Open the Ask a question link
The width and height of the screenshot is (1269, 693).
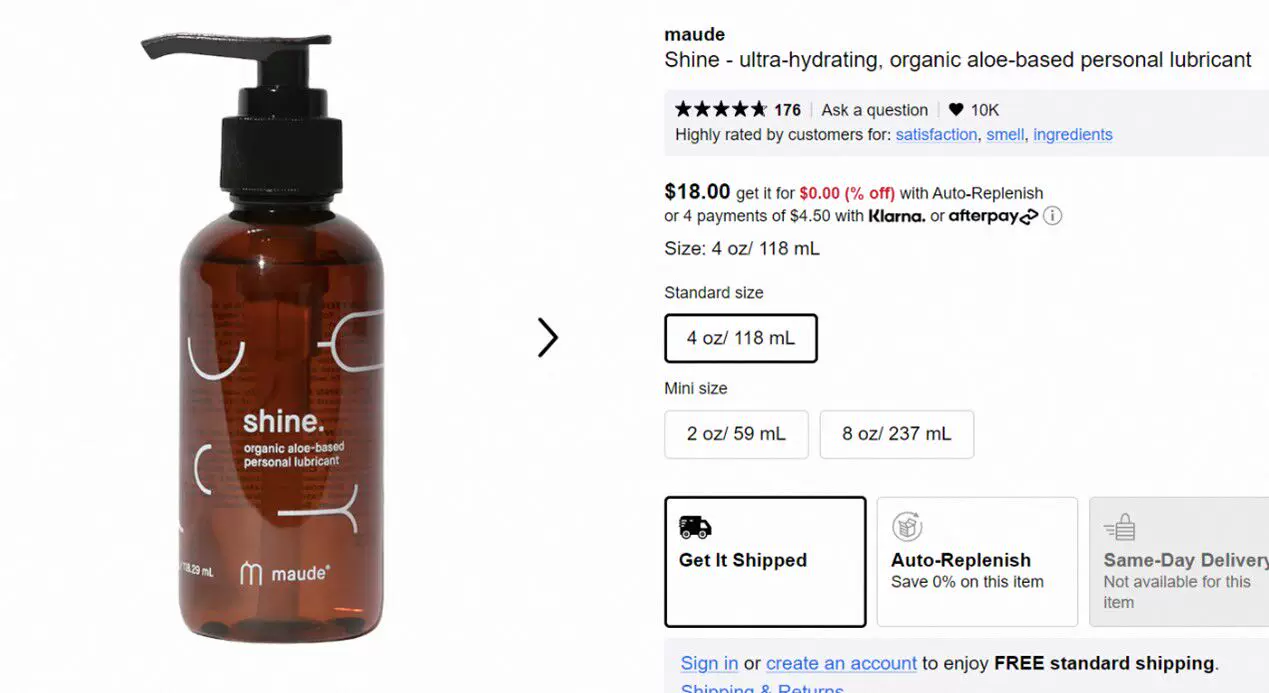tap(875, 110)
